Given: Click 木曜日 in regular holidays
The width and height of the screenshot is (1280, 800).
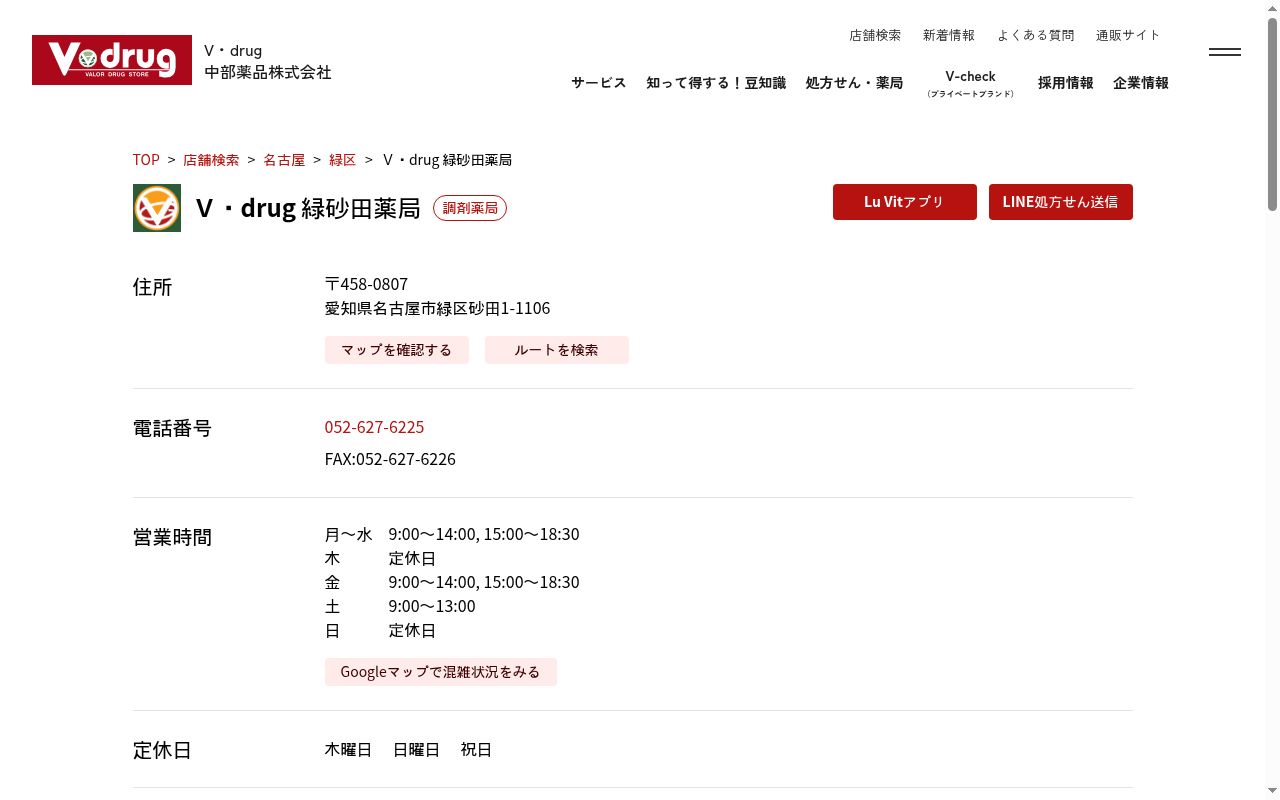Looking at the screenshot, I should [348, 749].
